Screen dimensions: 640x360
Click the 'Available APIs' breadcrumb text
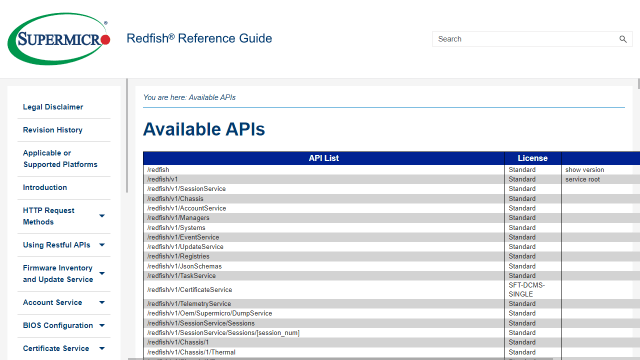click(212, 97)
